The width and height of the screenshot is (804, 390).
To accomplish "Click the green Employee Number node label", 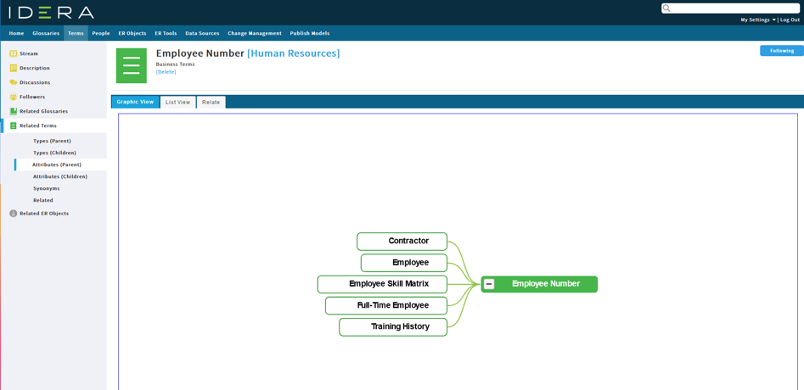I will (x=546, y=284).
